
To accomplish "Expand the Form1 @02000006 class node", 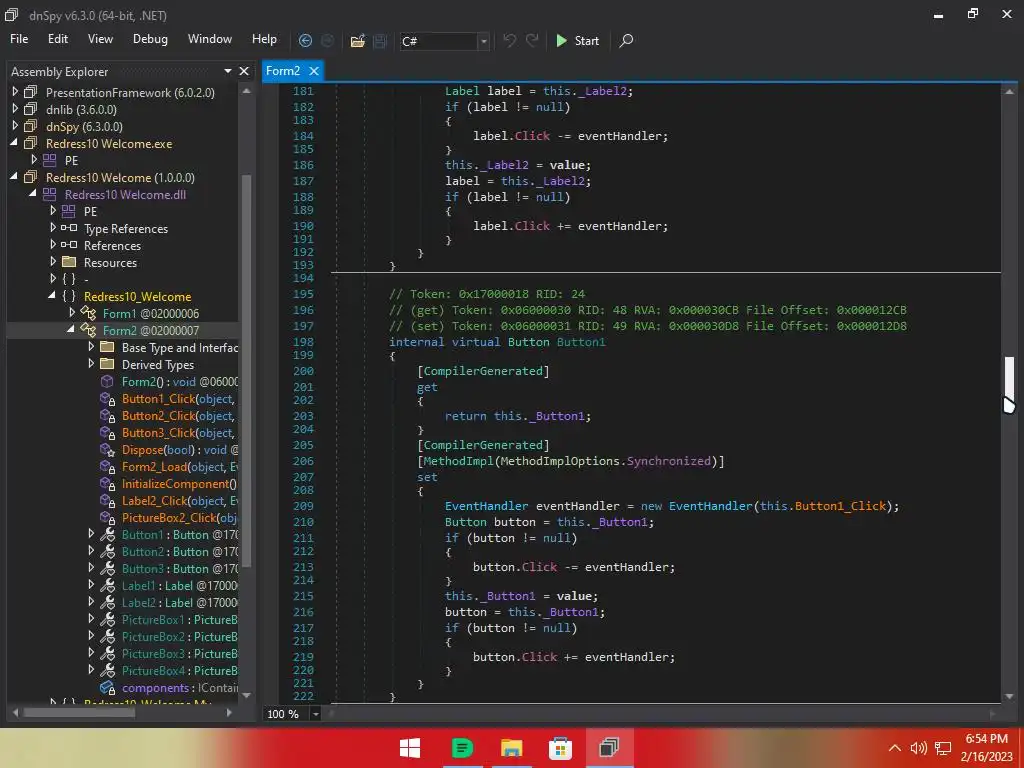I will click(x=72, y=313).
